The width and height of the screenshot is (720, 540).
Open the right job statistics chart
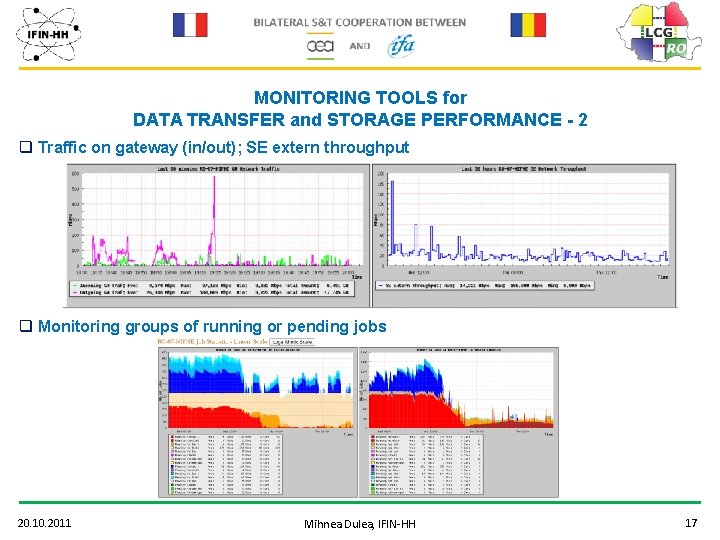point(459,422)
